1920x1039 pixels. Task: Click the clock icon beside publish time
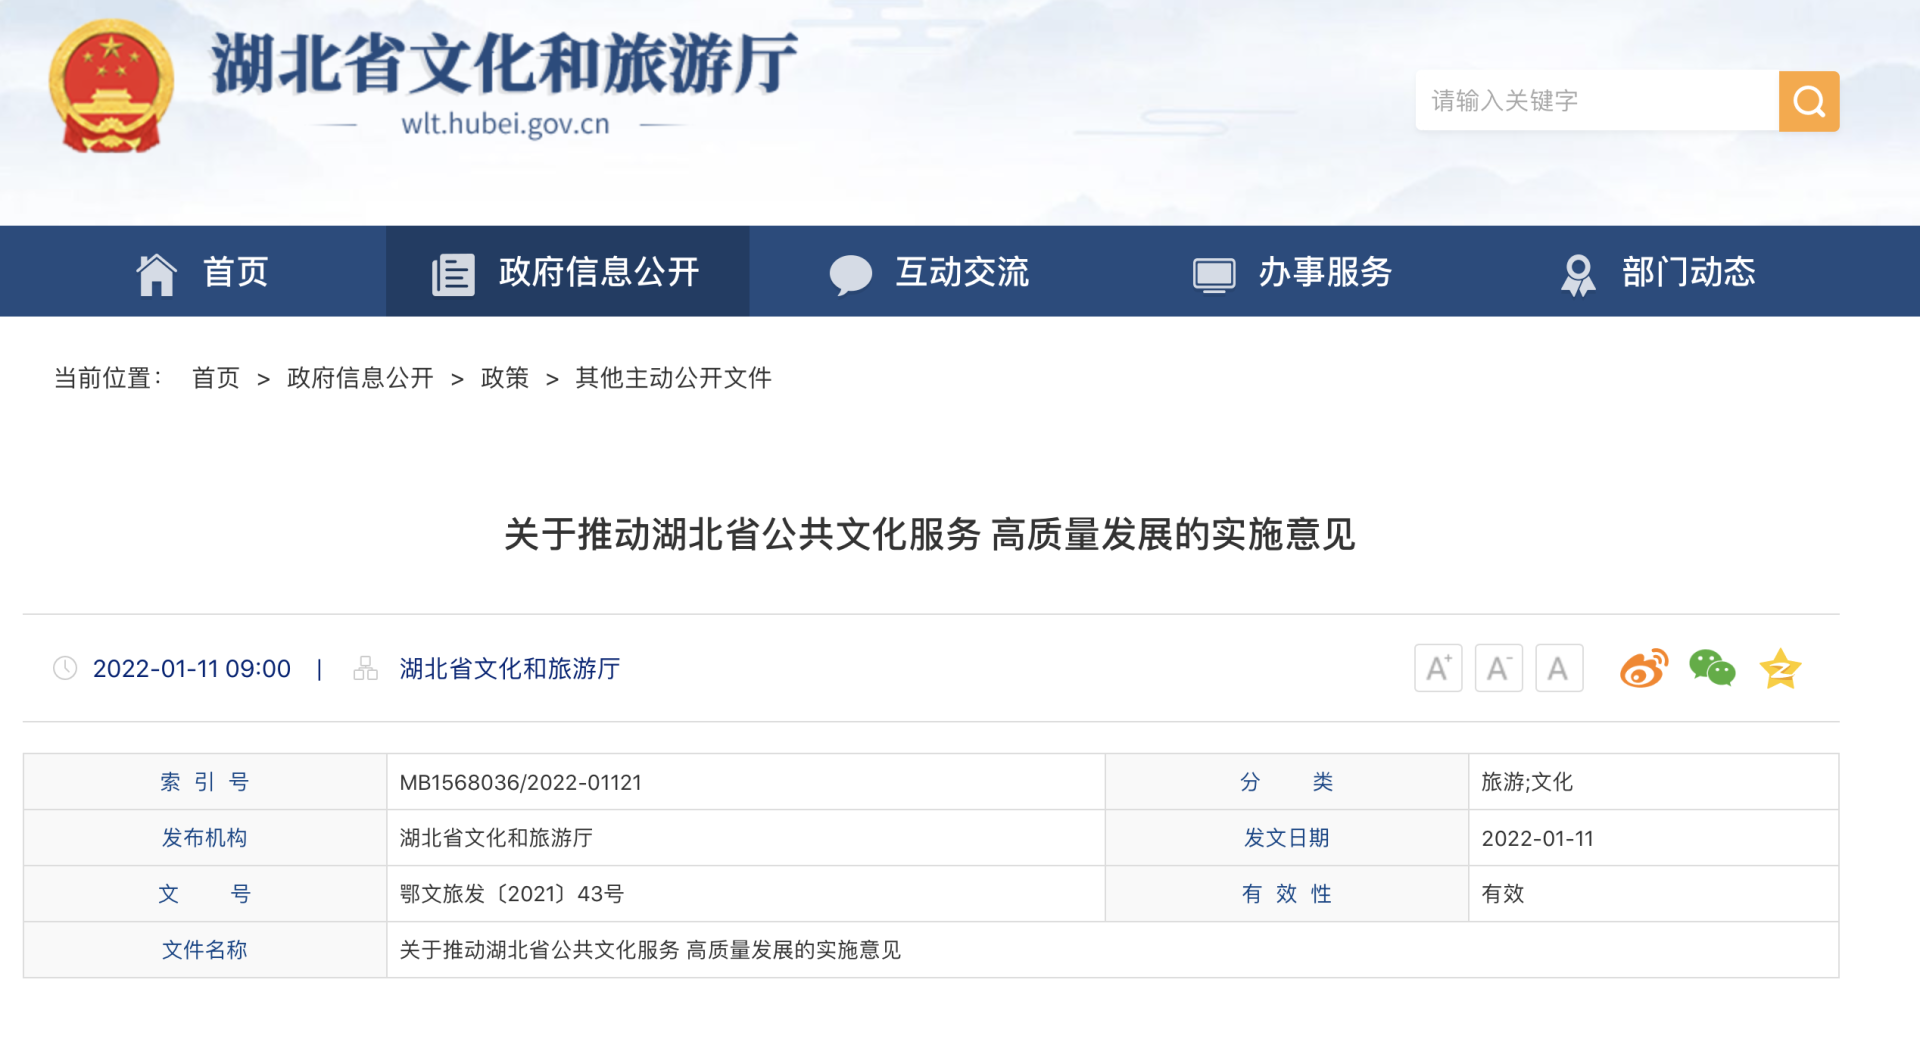(x=65, y=668)
